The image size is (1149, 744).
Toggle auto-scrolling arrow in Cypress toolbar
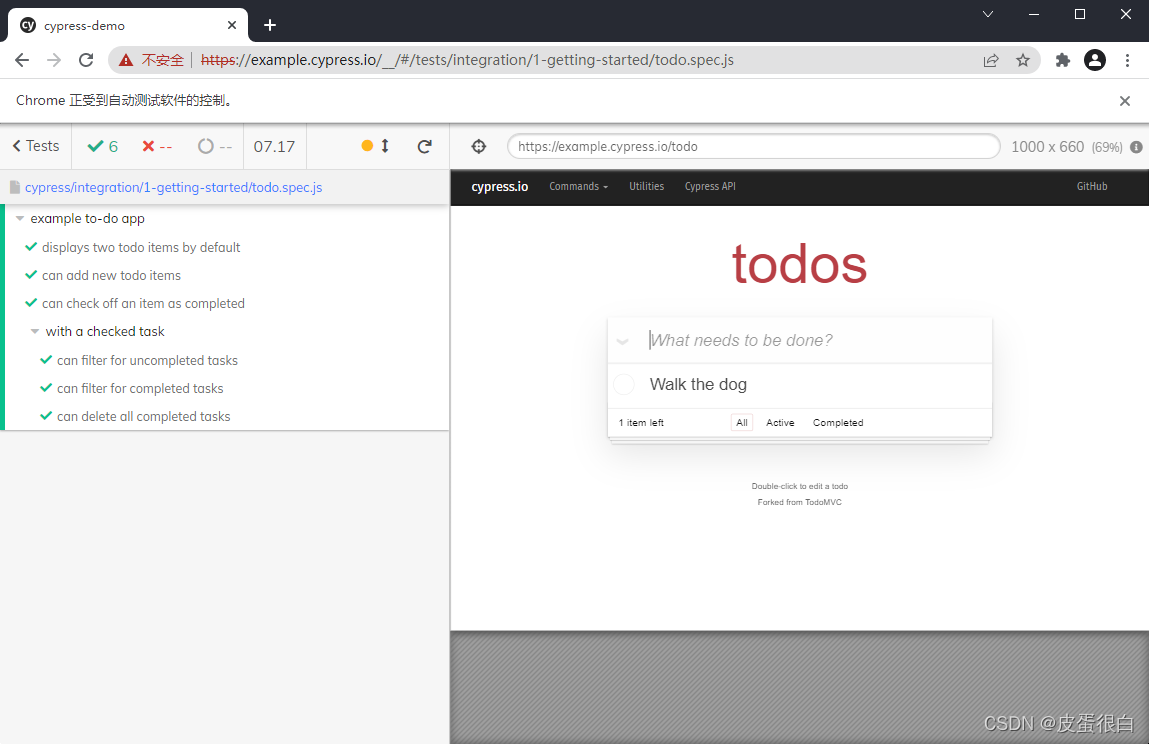click(385, 146)
